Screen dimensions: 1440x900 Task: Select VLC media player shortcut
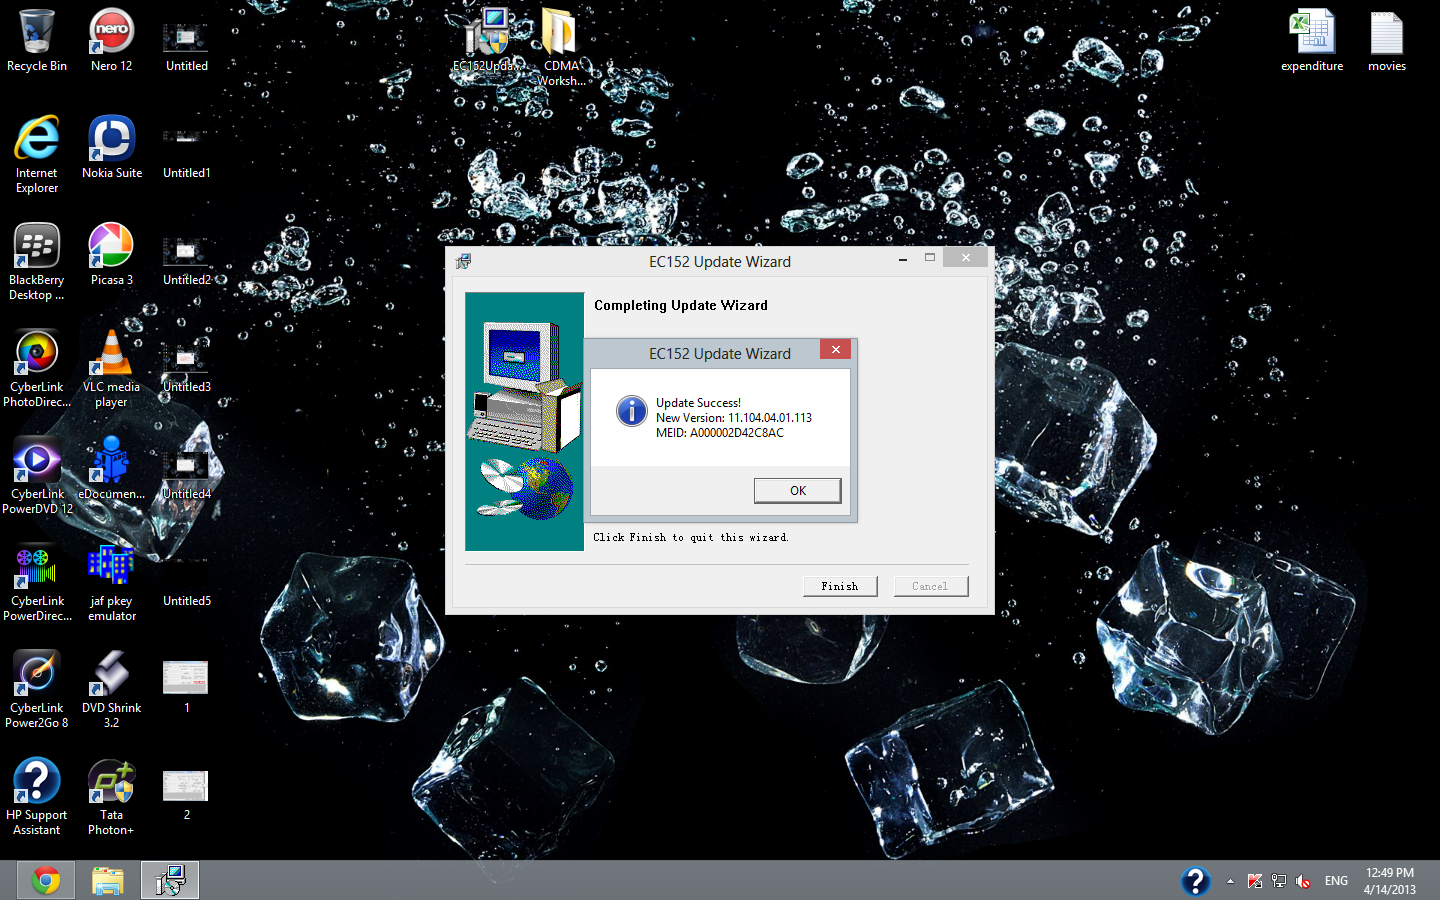111,368
